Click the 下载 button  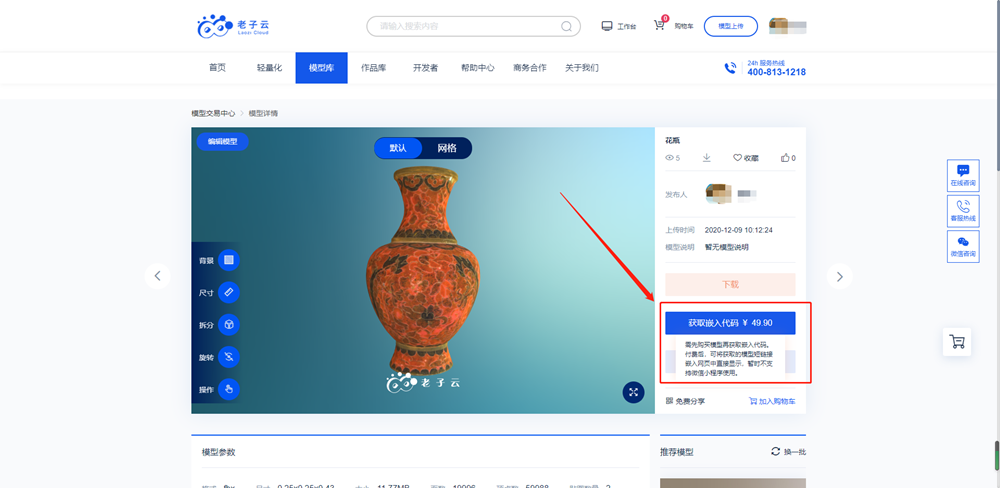coord(730,285)
